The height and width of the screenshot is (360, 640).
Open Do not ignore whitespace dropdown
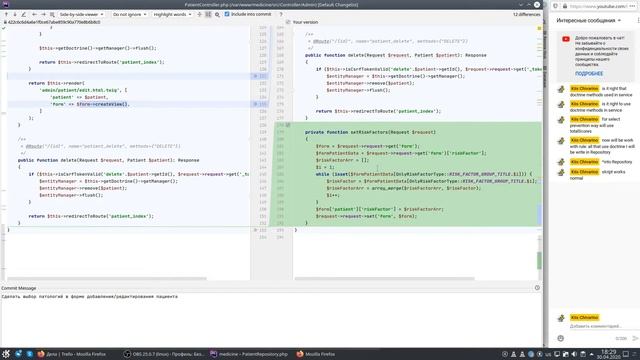point(129,14)
